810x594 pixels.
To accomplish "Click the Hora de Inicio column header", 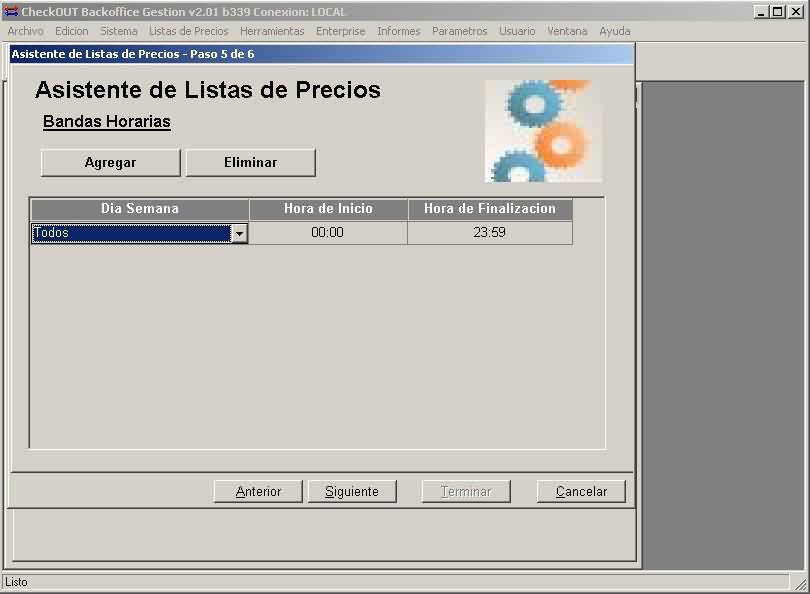I will point(329,209).
